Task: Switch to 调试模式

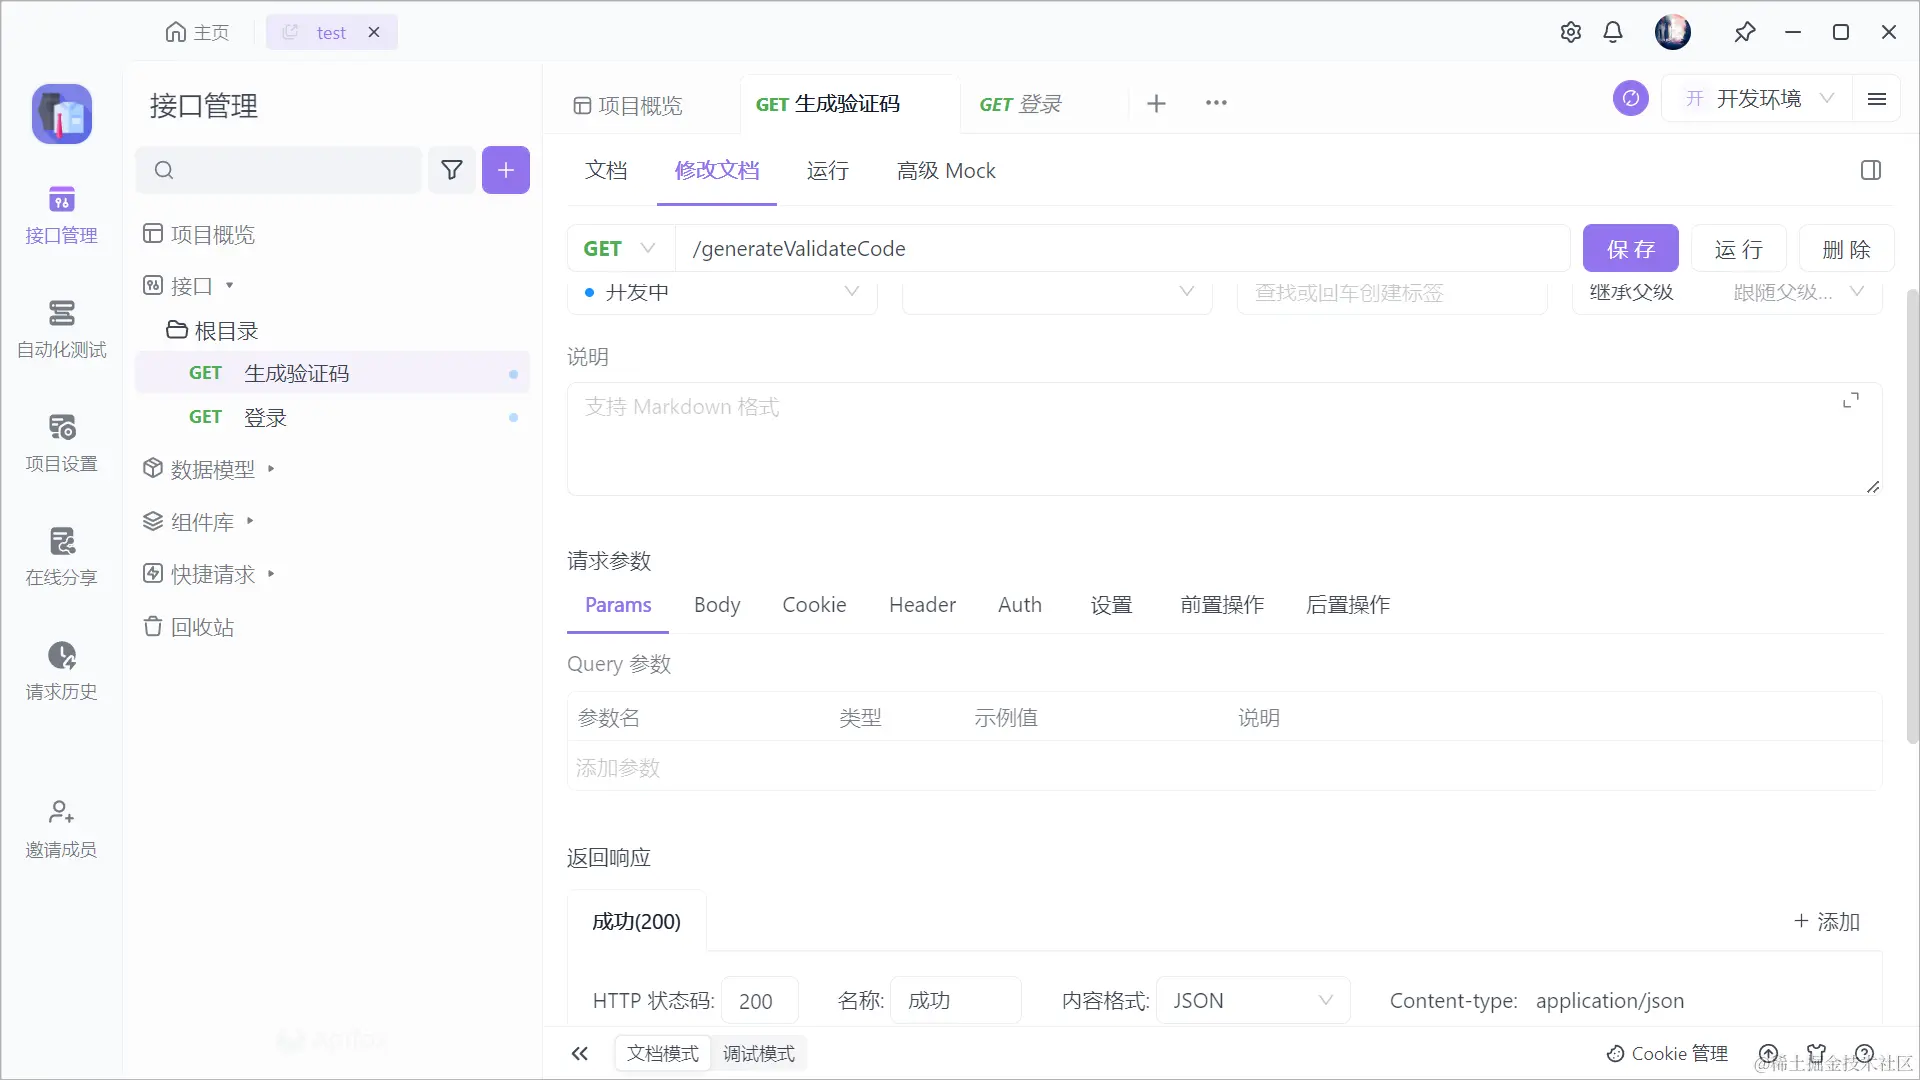Action: [x=759, y=1053]
